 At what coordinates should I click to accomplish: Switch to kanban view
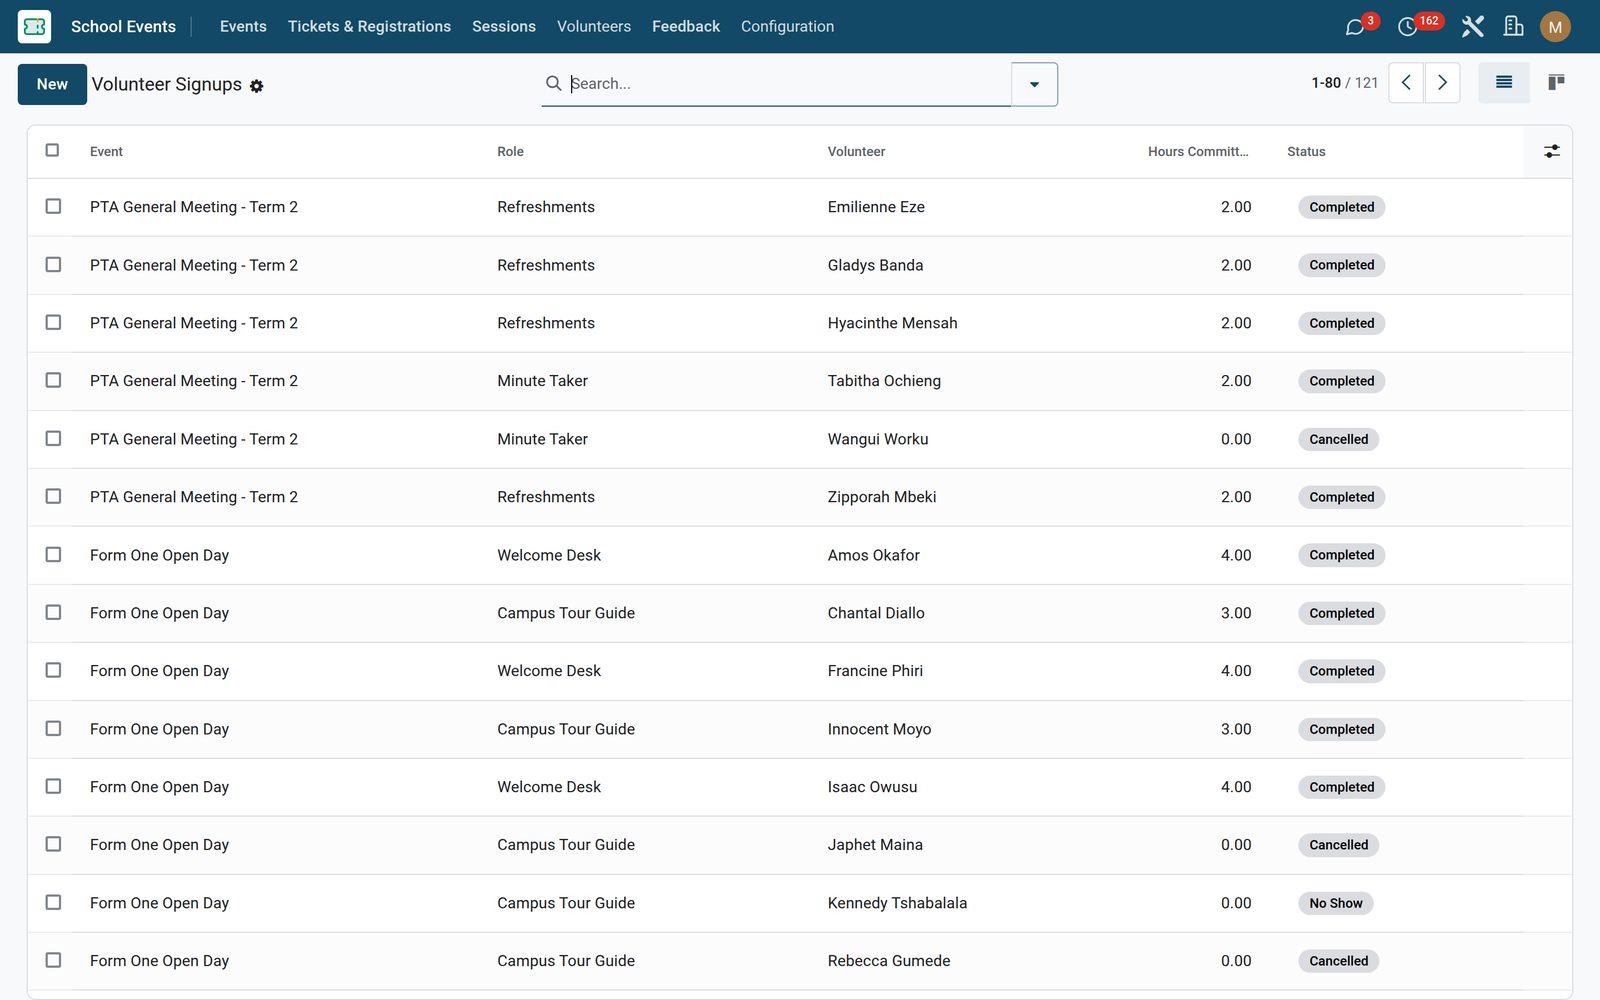[x=1556, y=83]
